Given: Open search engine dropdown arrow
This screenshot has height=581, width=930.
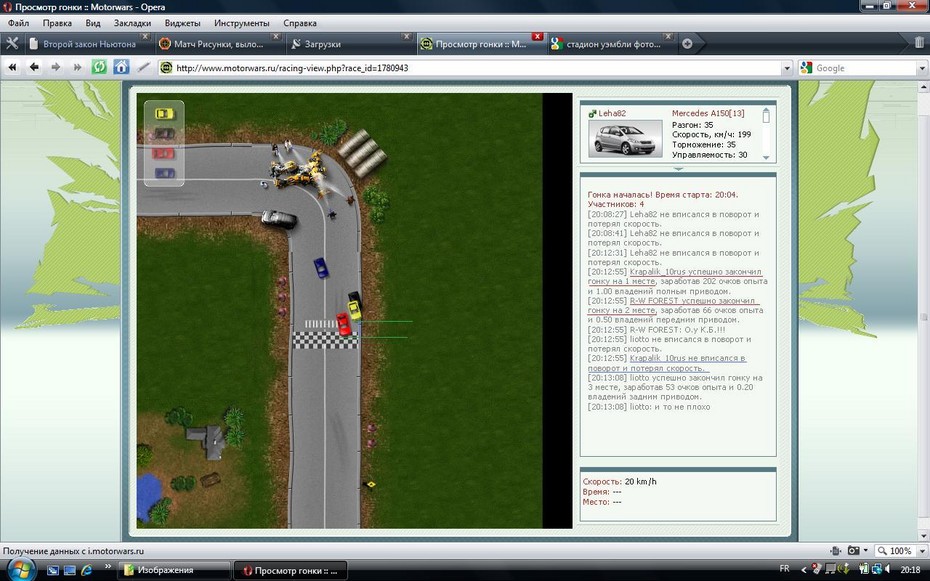Looking at the screenshot, I should point(922,68).
